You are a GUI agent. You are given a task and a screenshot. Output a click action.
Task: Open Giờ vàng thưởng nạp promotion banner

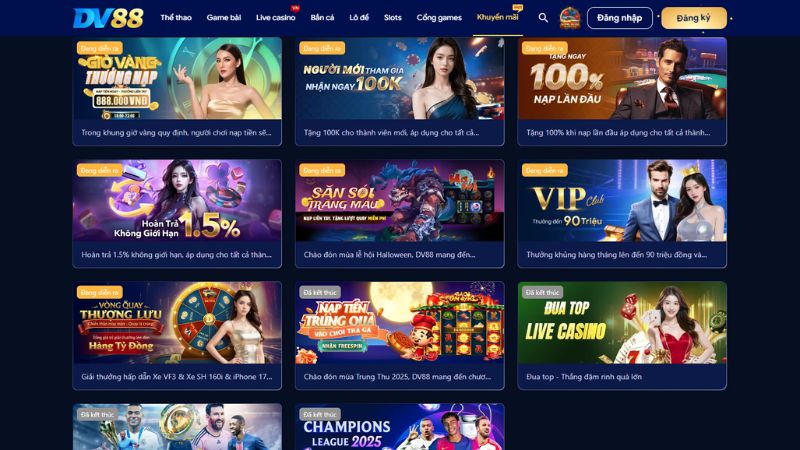(x=177, y=79)
